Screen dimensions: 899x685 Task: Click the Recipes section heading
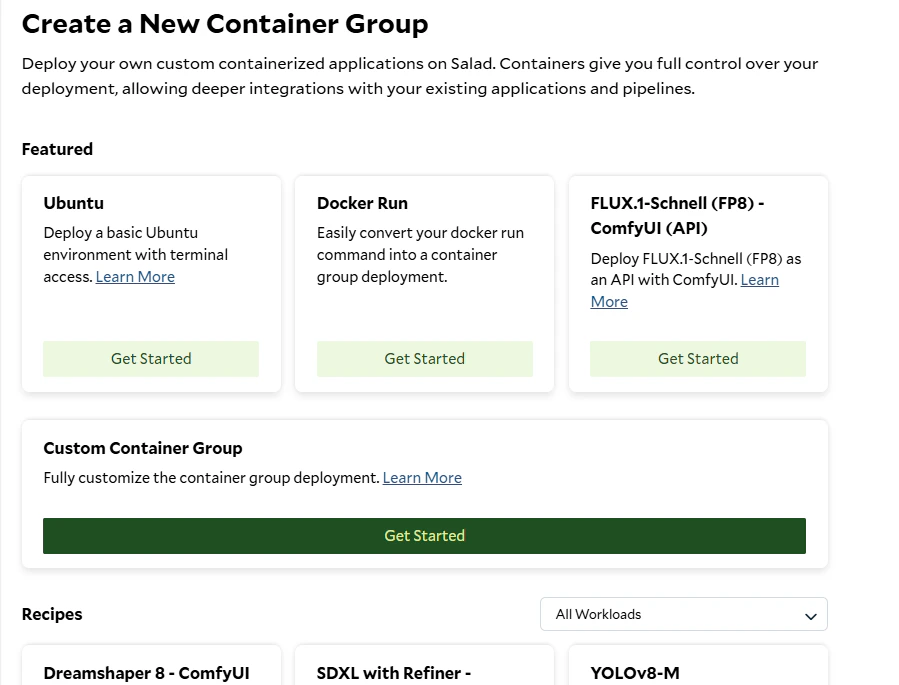tap(52, 614)
